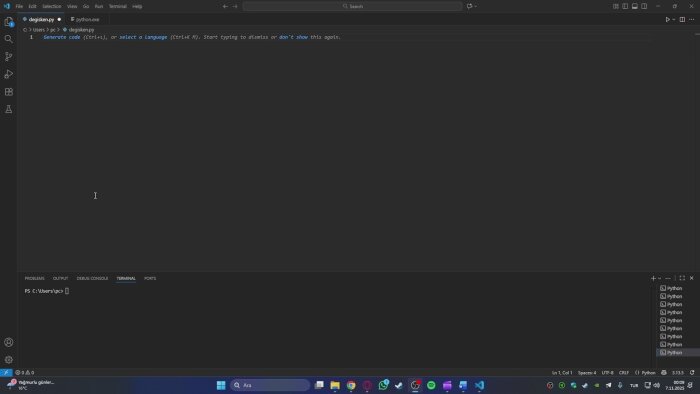This screenshot has height=394, width=700.
Task: Open the Run and Debug view
Action: click(x=8, y=74)
